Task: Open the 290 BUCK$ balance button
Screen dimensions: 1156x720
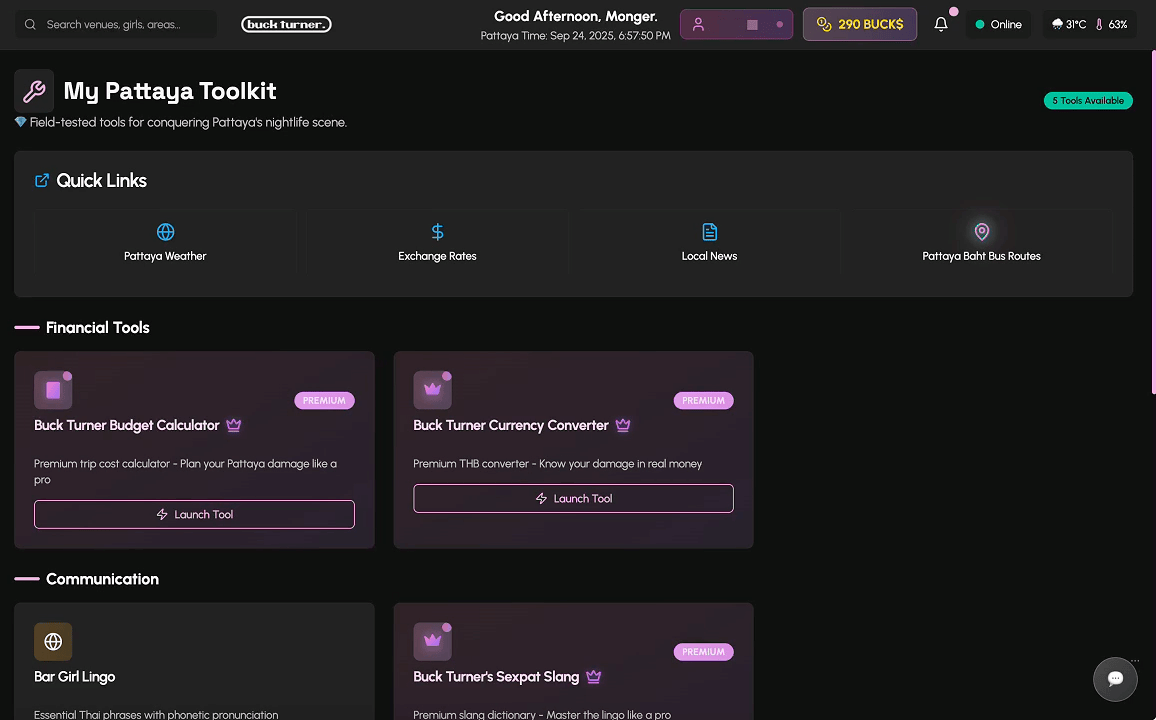Action: 860,24
